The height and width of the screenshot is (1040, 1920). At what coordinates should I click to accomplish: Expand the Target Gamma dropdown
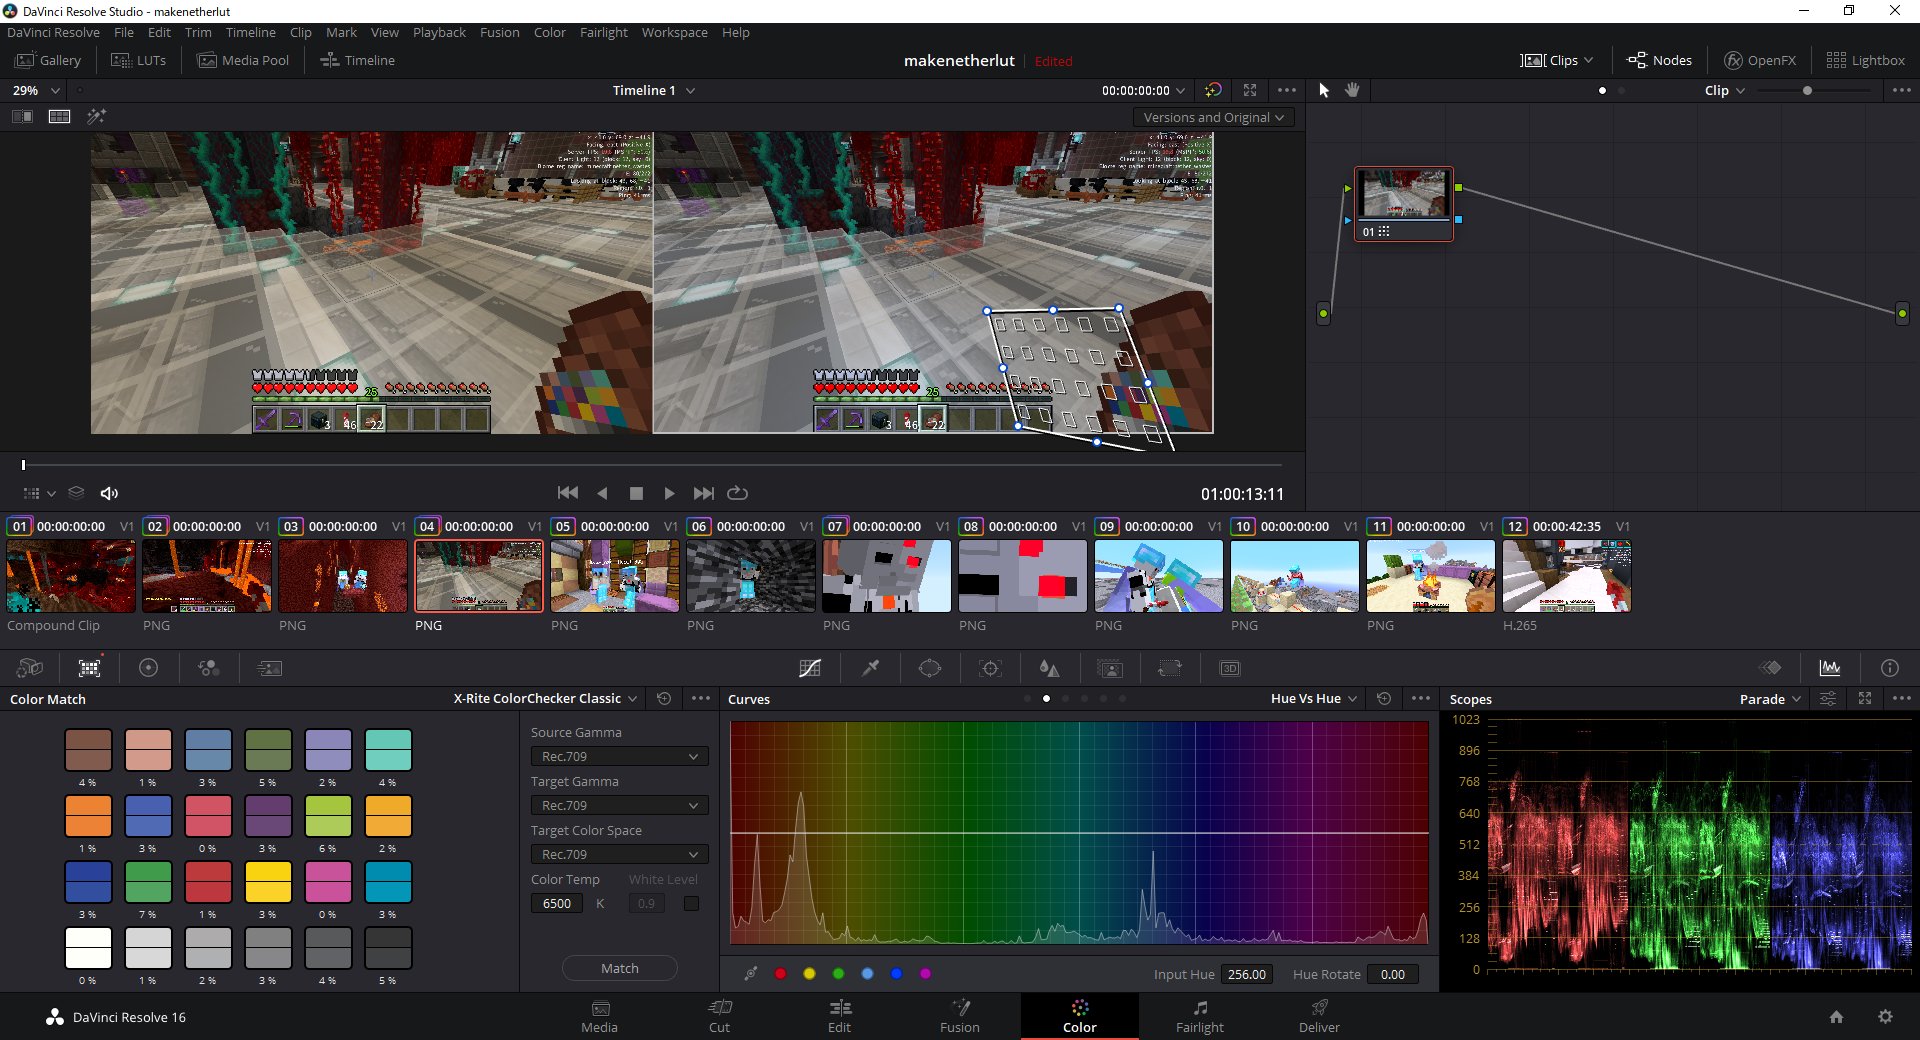[618, 805]
